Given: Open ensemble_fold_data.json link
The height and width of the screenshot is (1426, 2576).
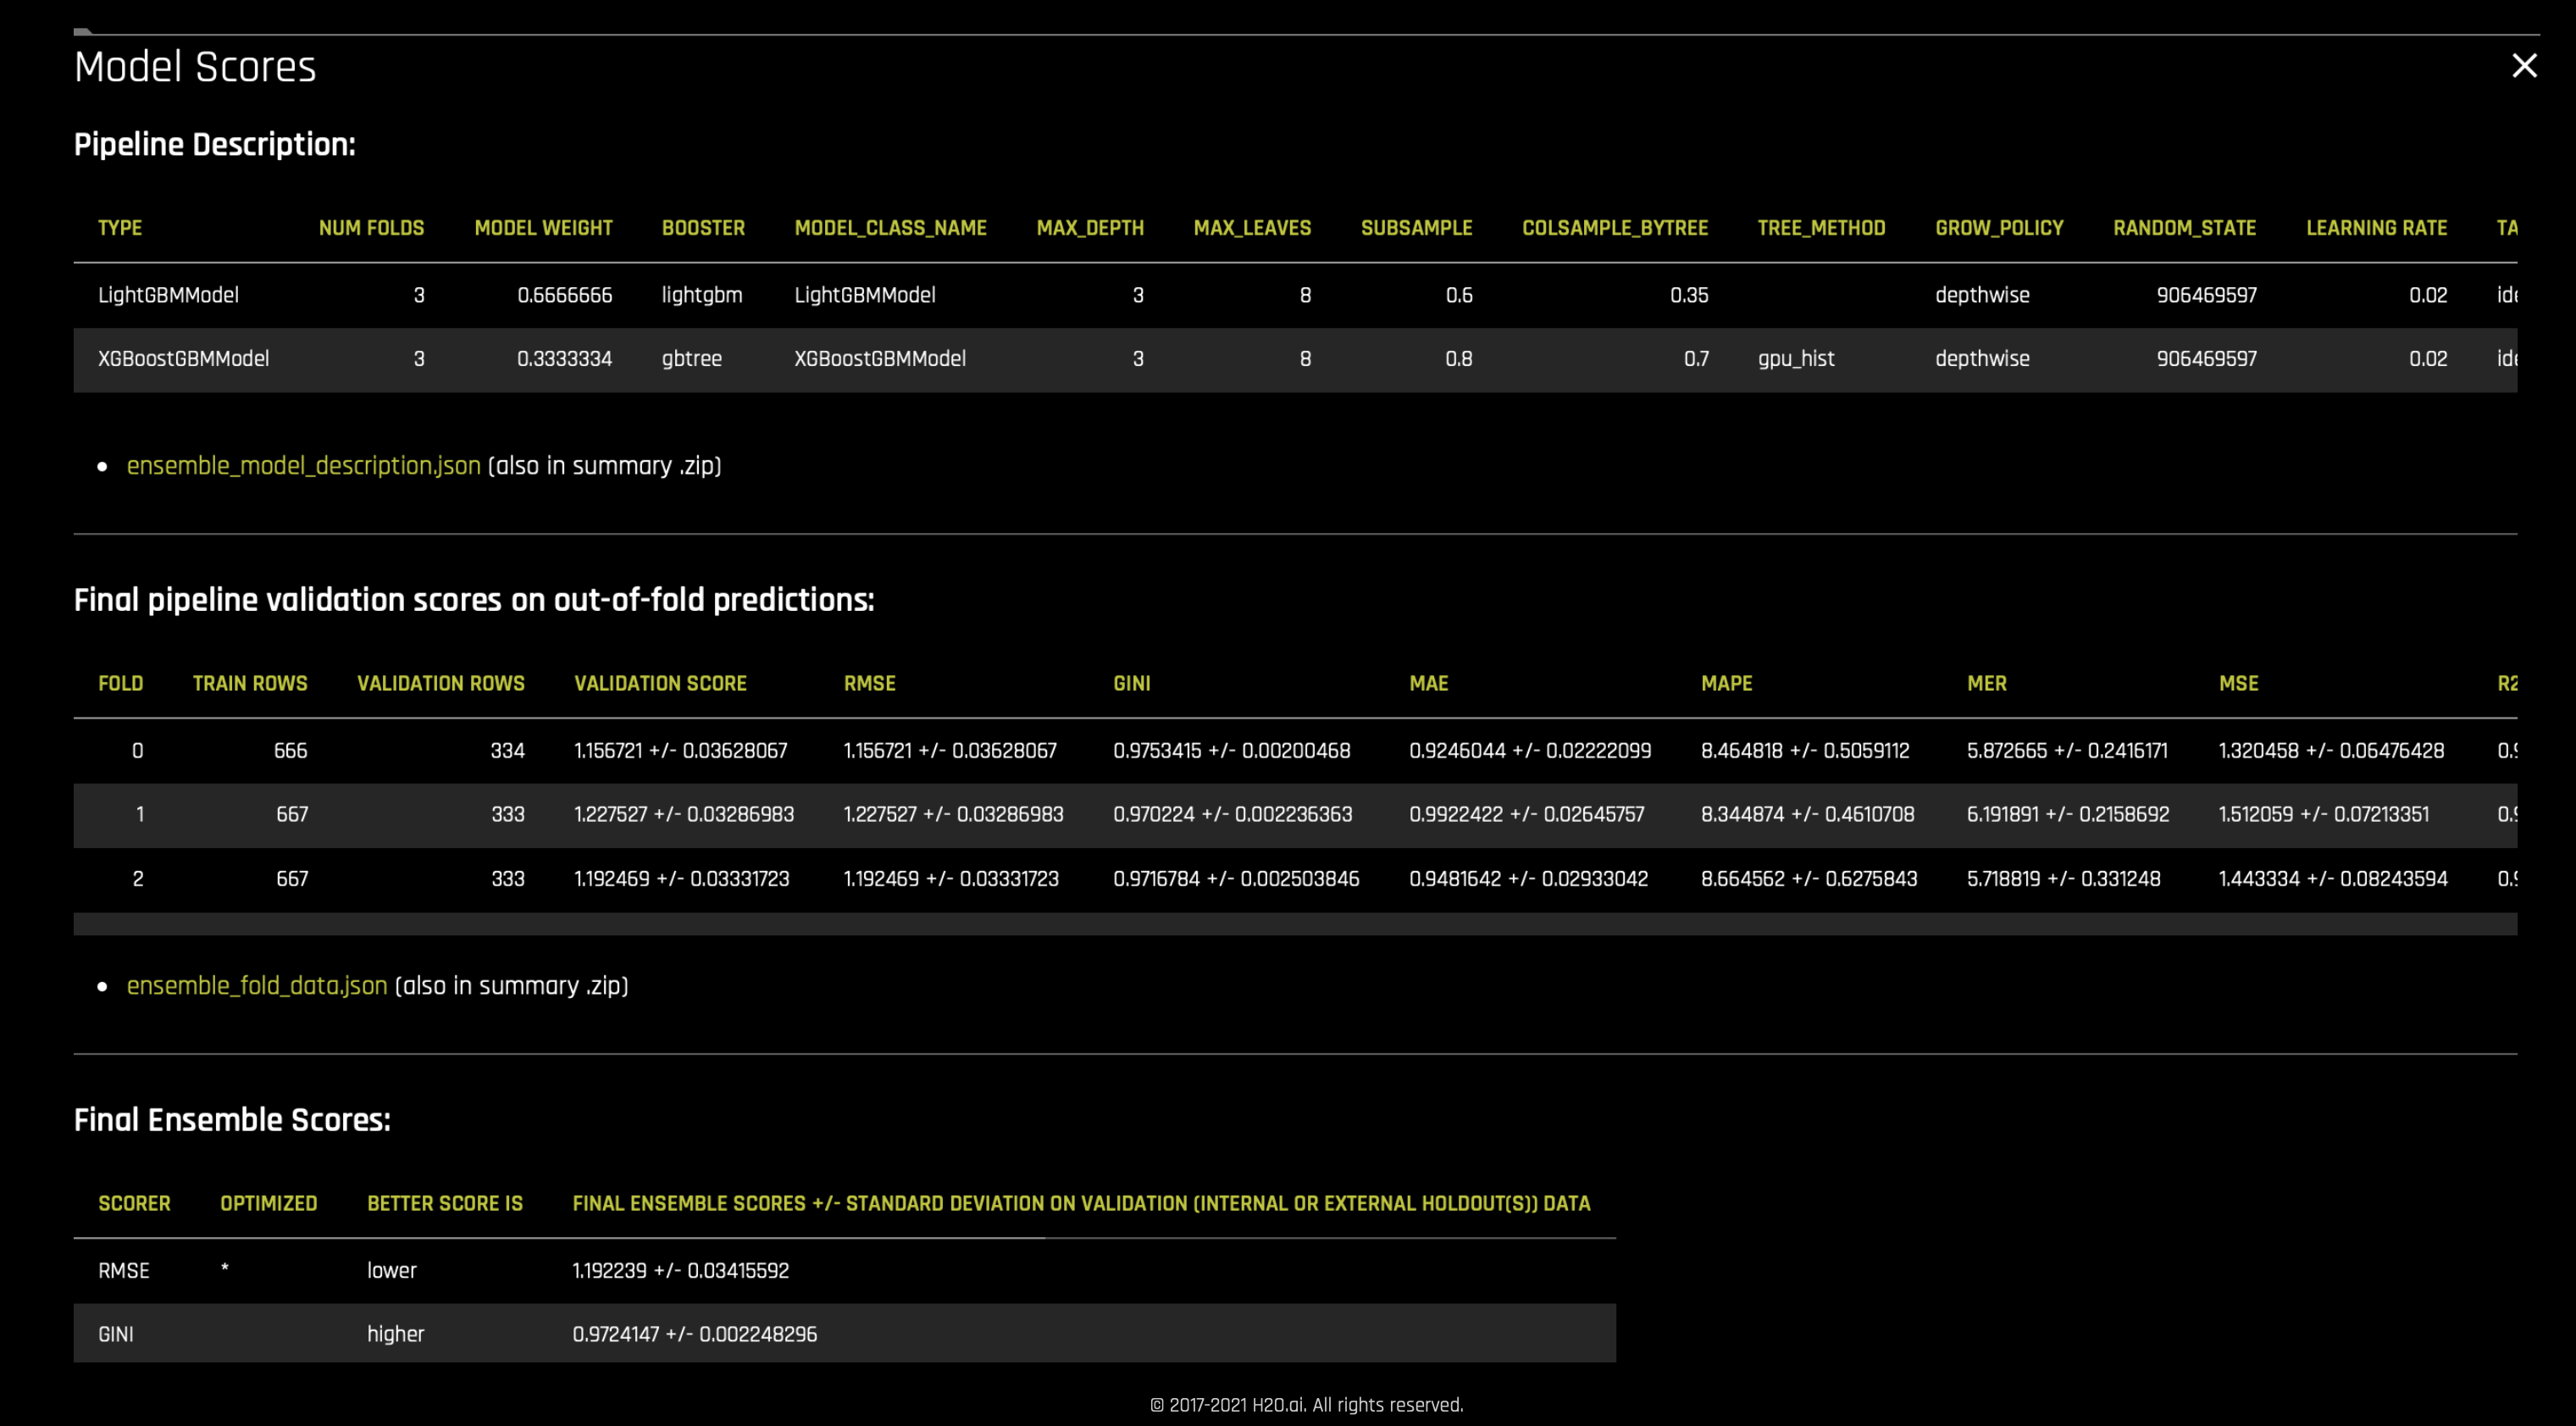Looking at the screenshot, I should (x=256, y=986).
